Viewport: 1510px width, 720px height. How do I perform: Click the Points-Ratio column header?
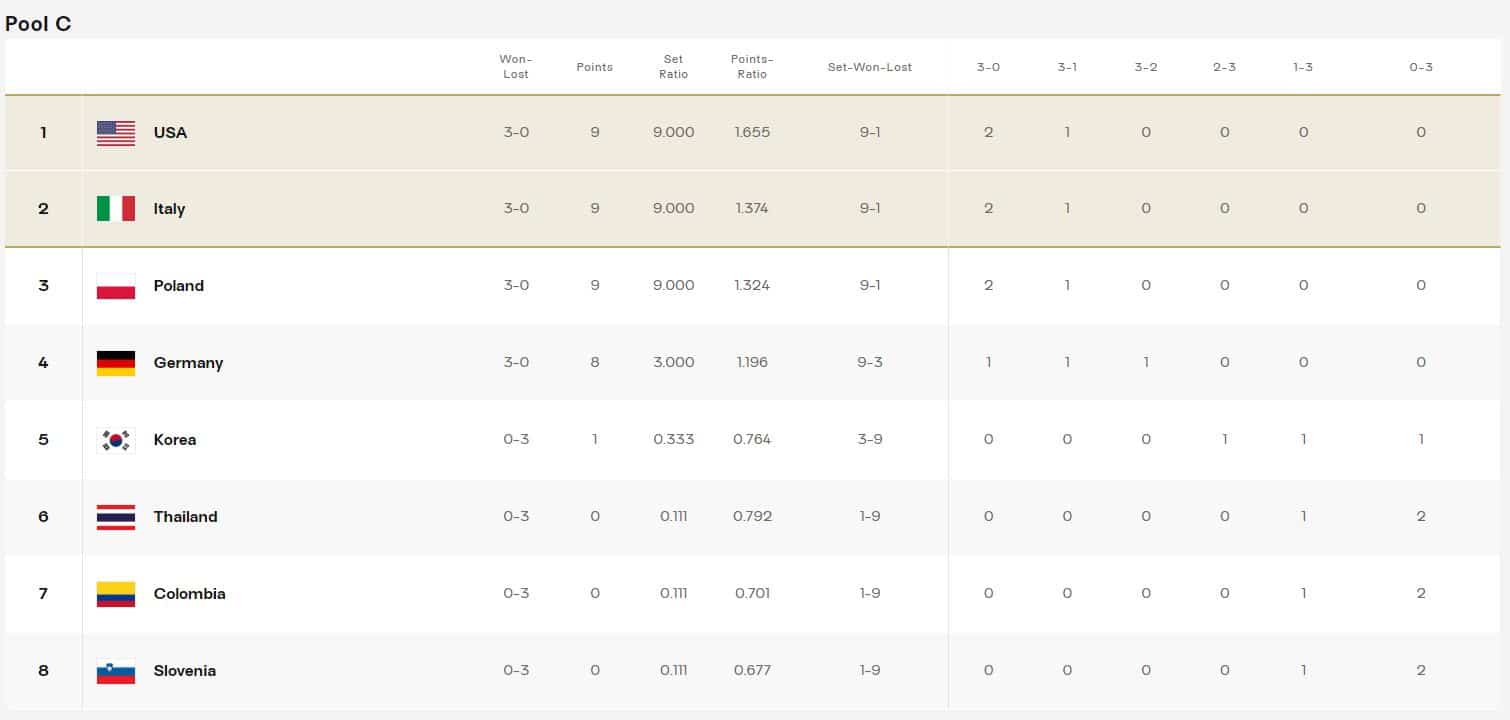(752, 67)
